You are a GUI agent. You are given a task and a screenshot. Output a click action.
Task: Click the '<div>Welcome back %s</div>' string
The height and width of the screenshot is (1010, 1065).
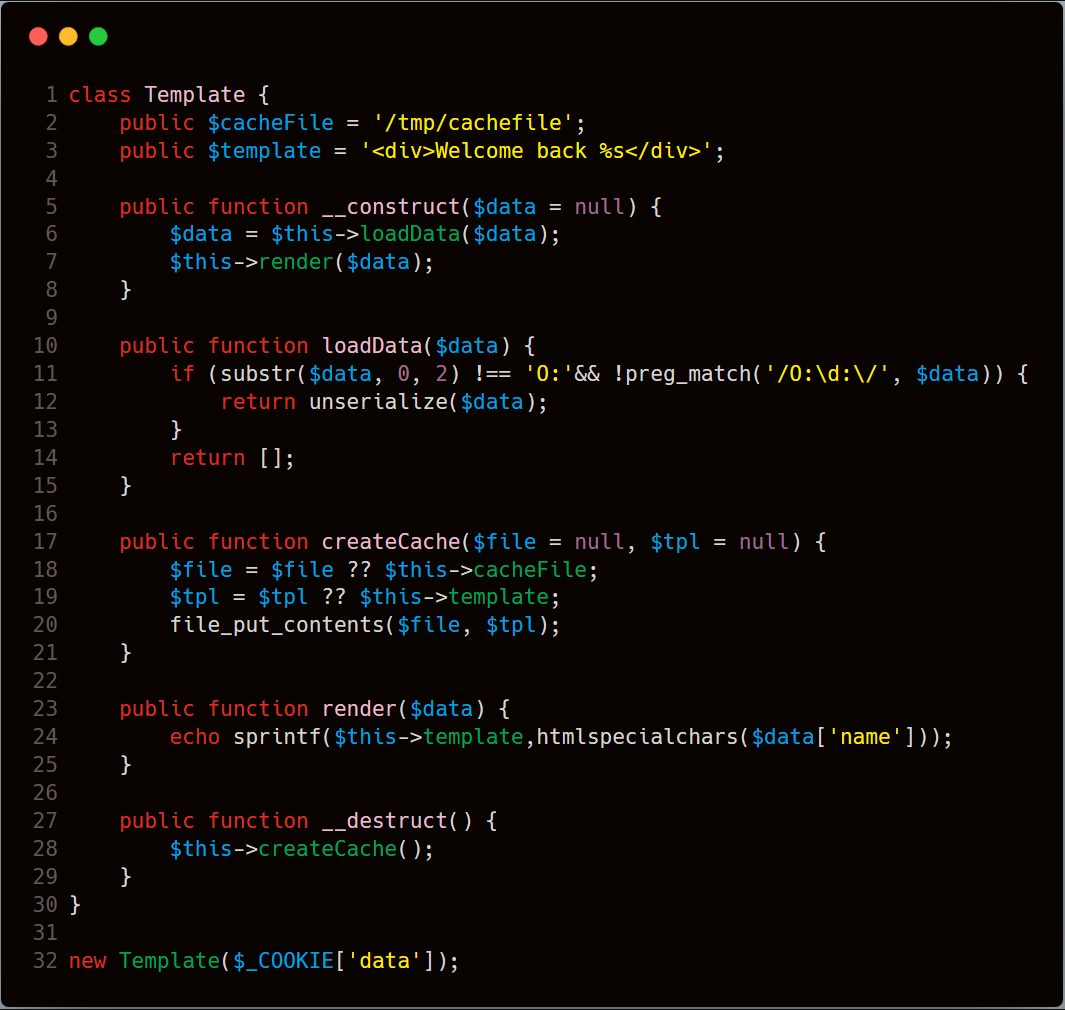537,151
